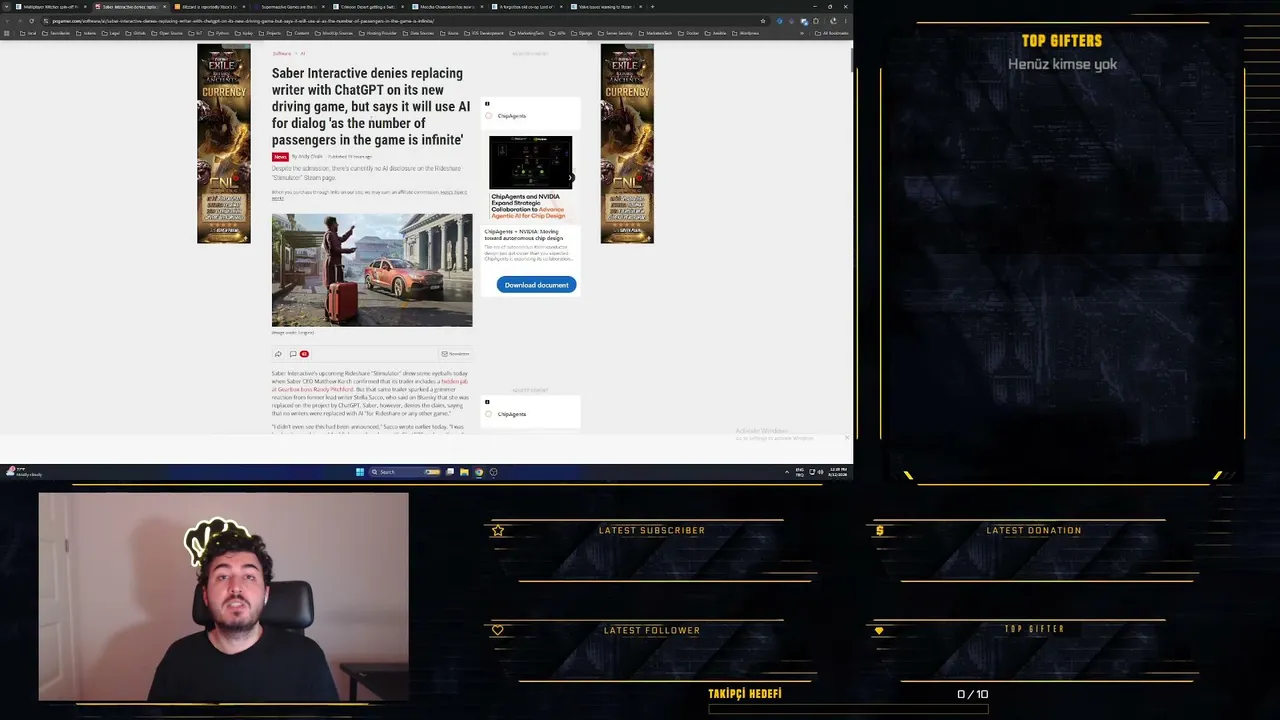This screenshot has width=1280, height=720.
Task: Click the Software breadcrumb link
Action: point(281,54)
